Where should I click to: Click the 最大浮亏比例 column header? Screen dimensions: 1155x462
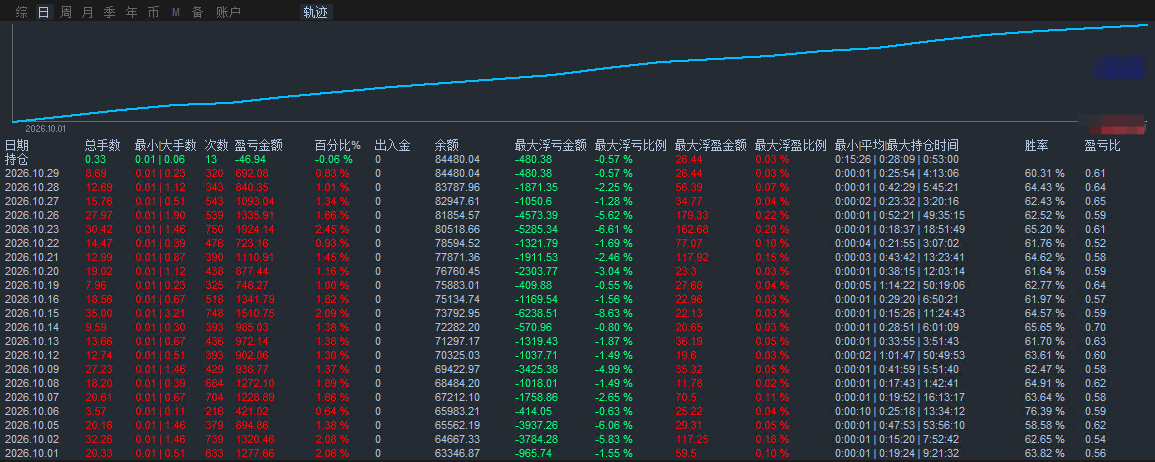[631, 145]
